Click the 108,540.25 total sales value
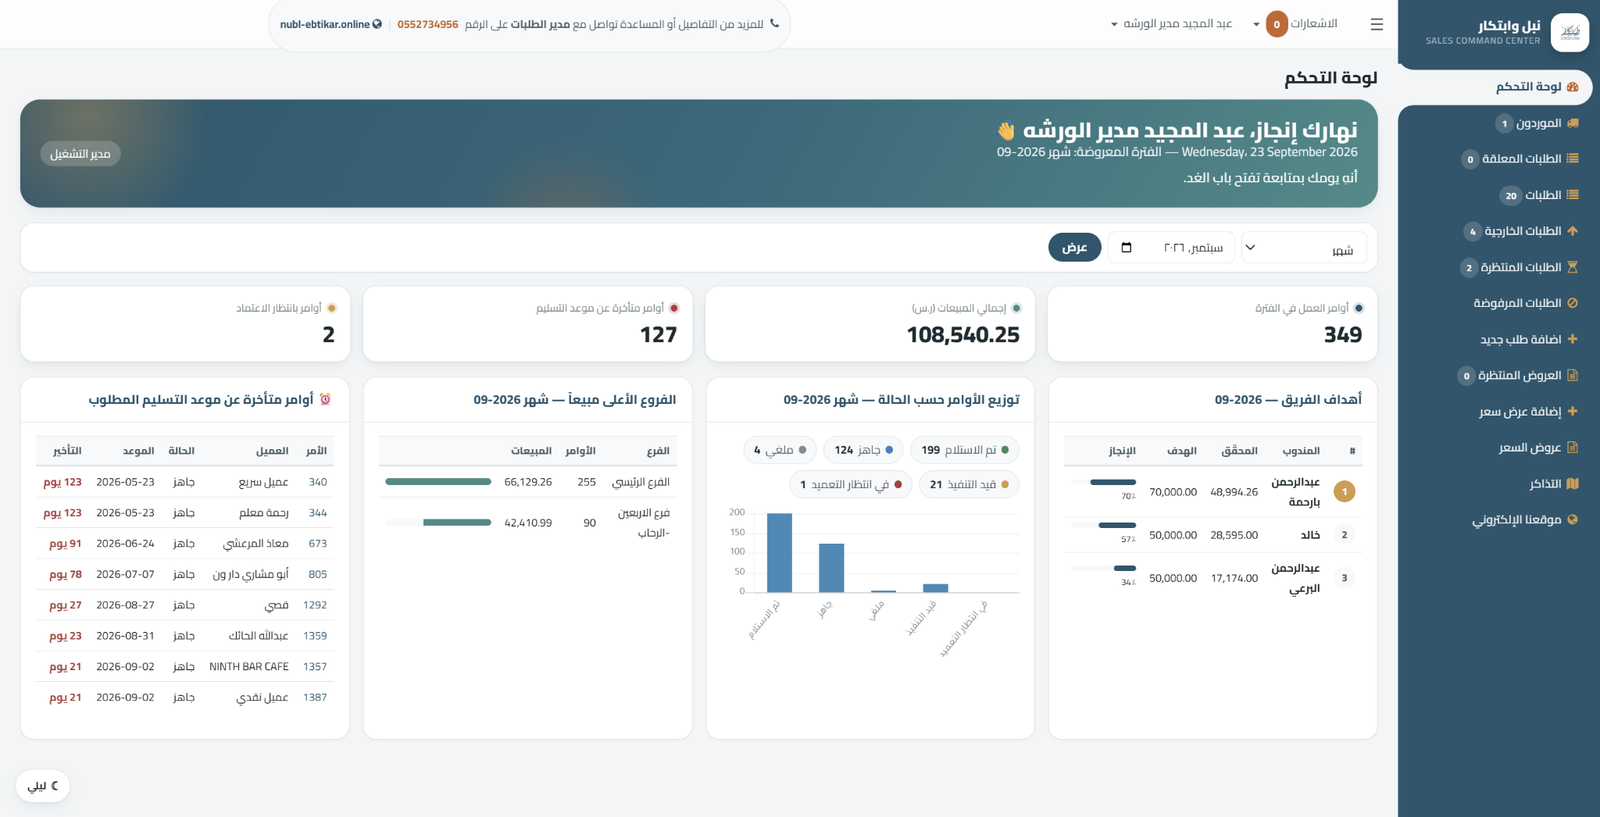This screenshot has width=1600, height=817. click(963, 335)
